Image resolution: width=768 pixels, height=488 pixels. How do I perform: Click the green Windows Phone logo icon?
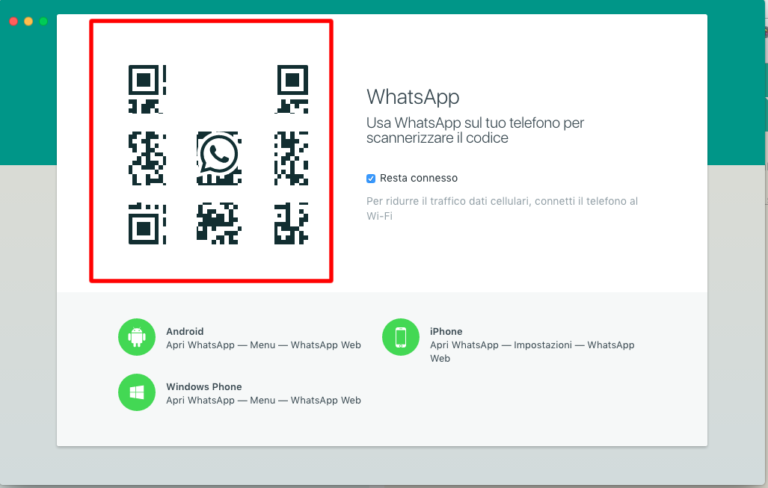pyautogui.click(x=137, y=392)
